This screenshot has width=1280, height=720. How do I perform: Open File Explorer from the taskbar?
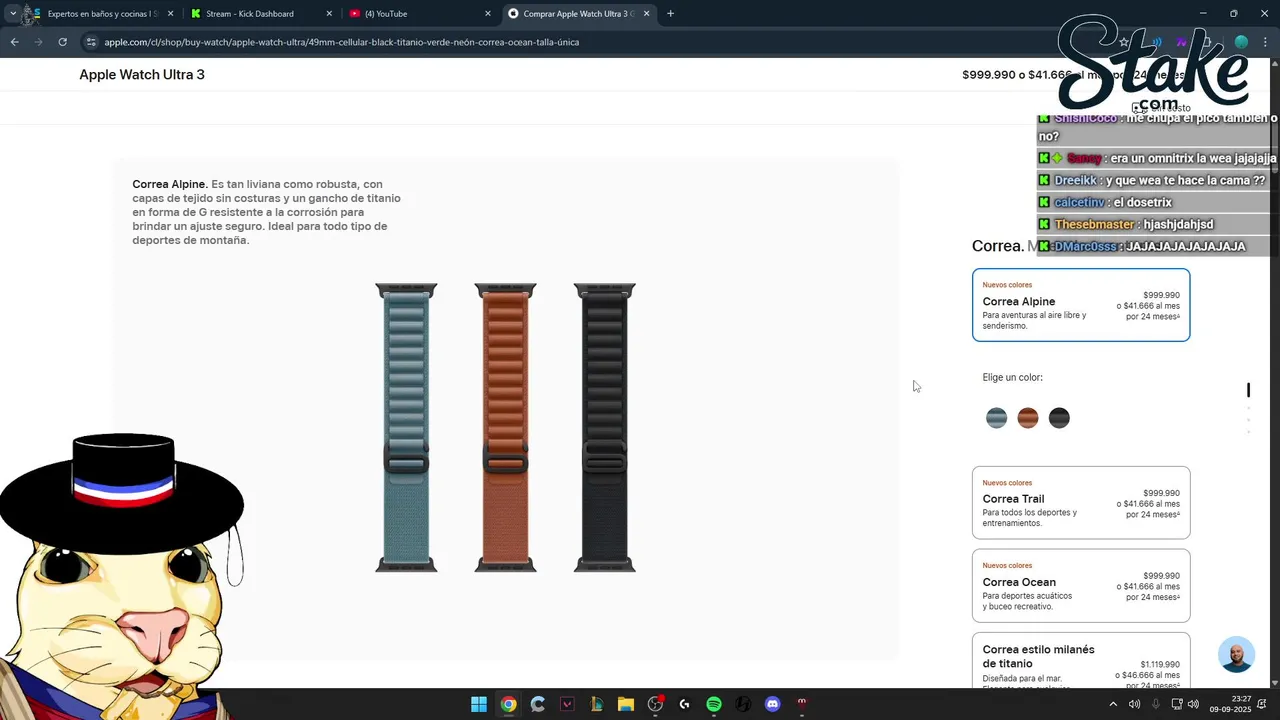(x=625, y=704)
